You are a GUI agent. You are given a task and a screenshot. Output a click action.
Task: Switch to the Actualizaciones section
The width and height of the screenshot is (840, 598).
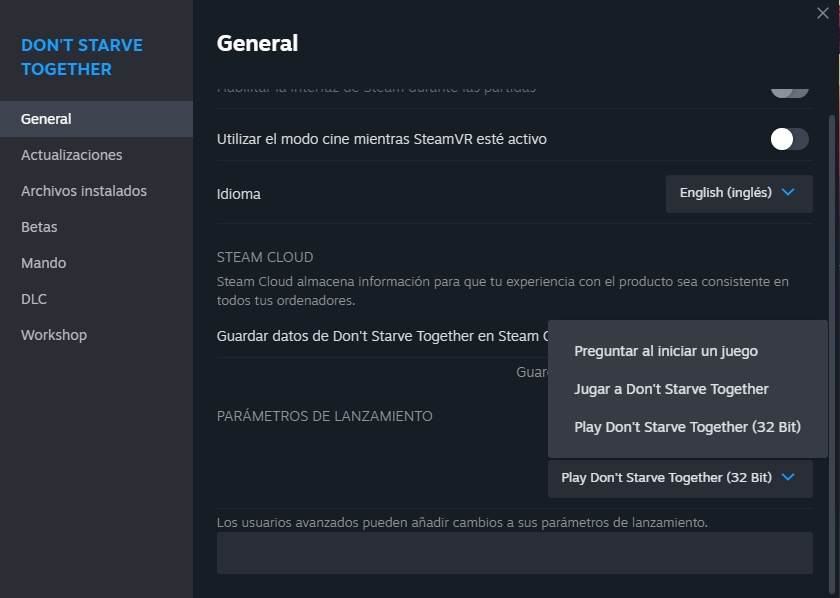72,155
